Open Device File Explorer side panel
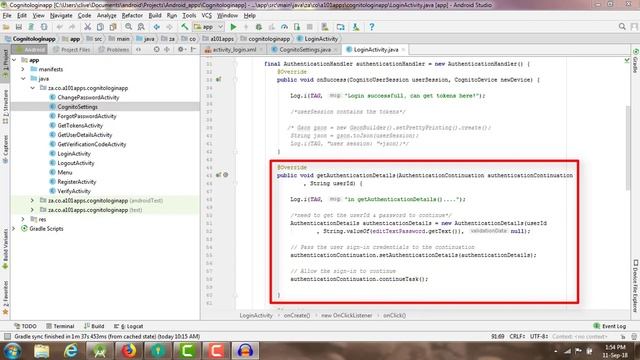This screenshot has height=360, width=640. coord(636,286)
